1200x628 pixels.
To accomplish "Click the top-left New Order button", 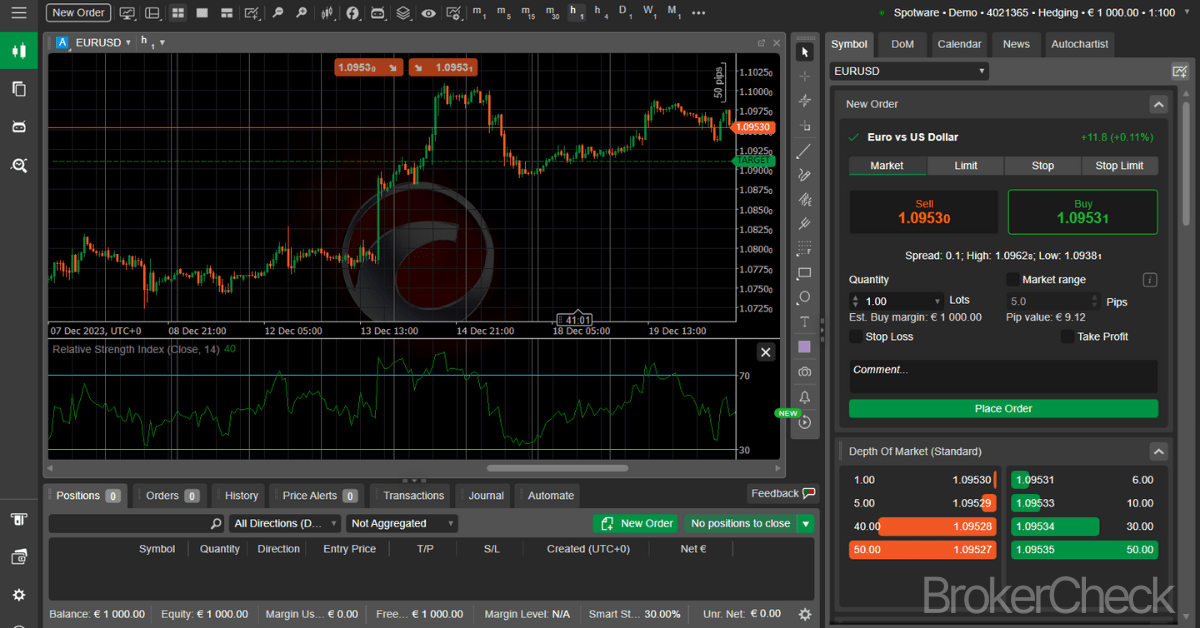I will click(78, 13).
